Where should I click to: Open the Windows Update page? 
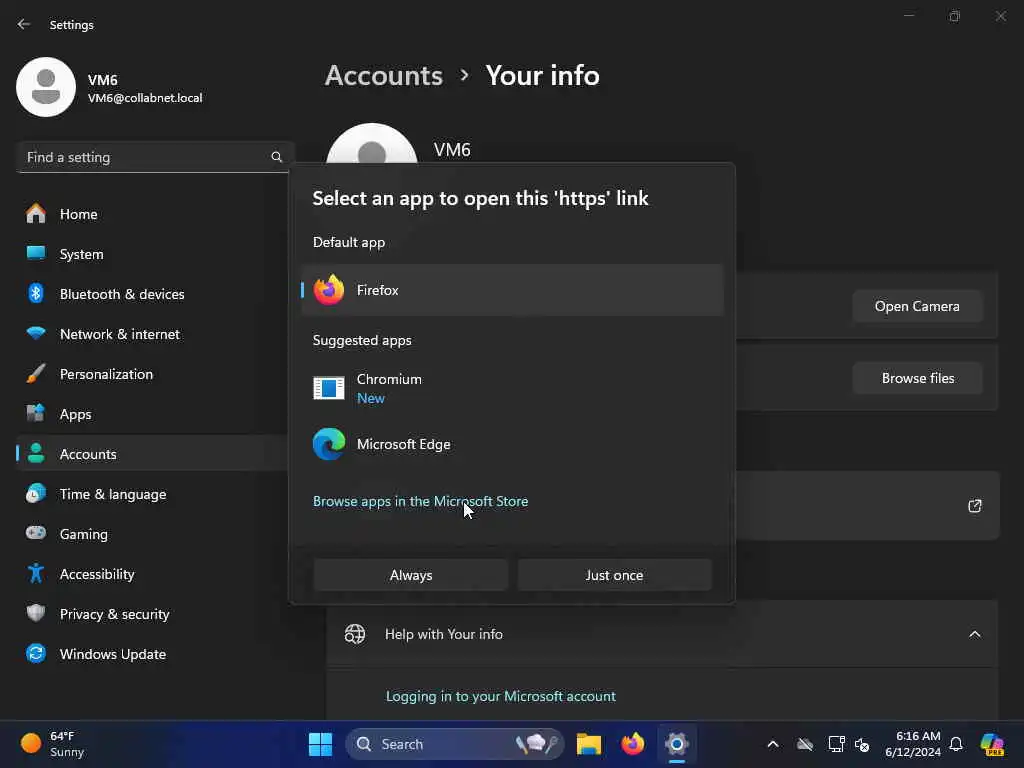coord(152,654)
